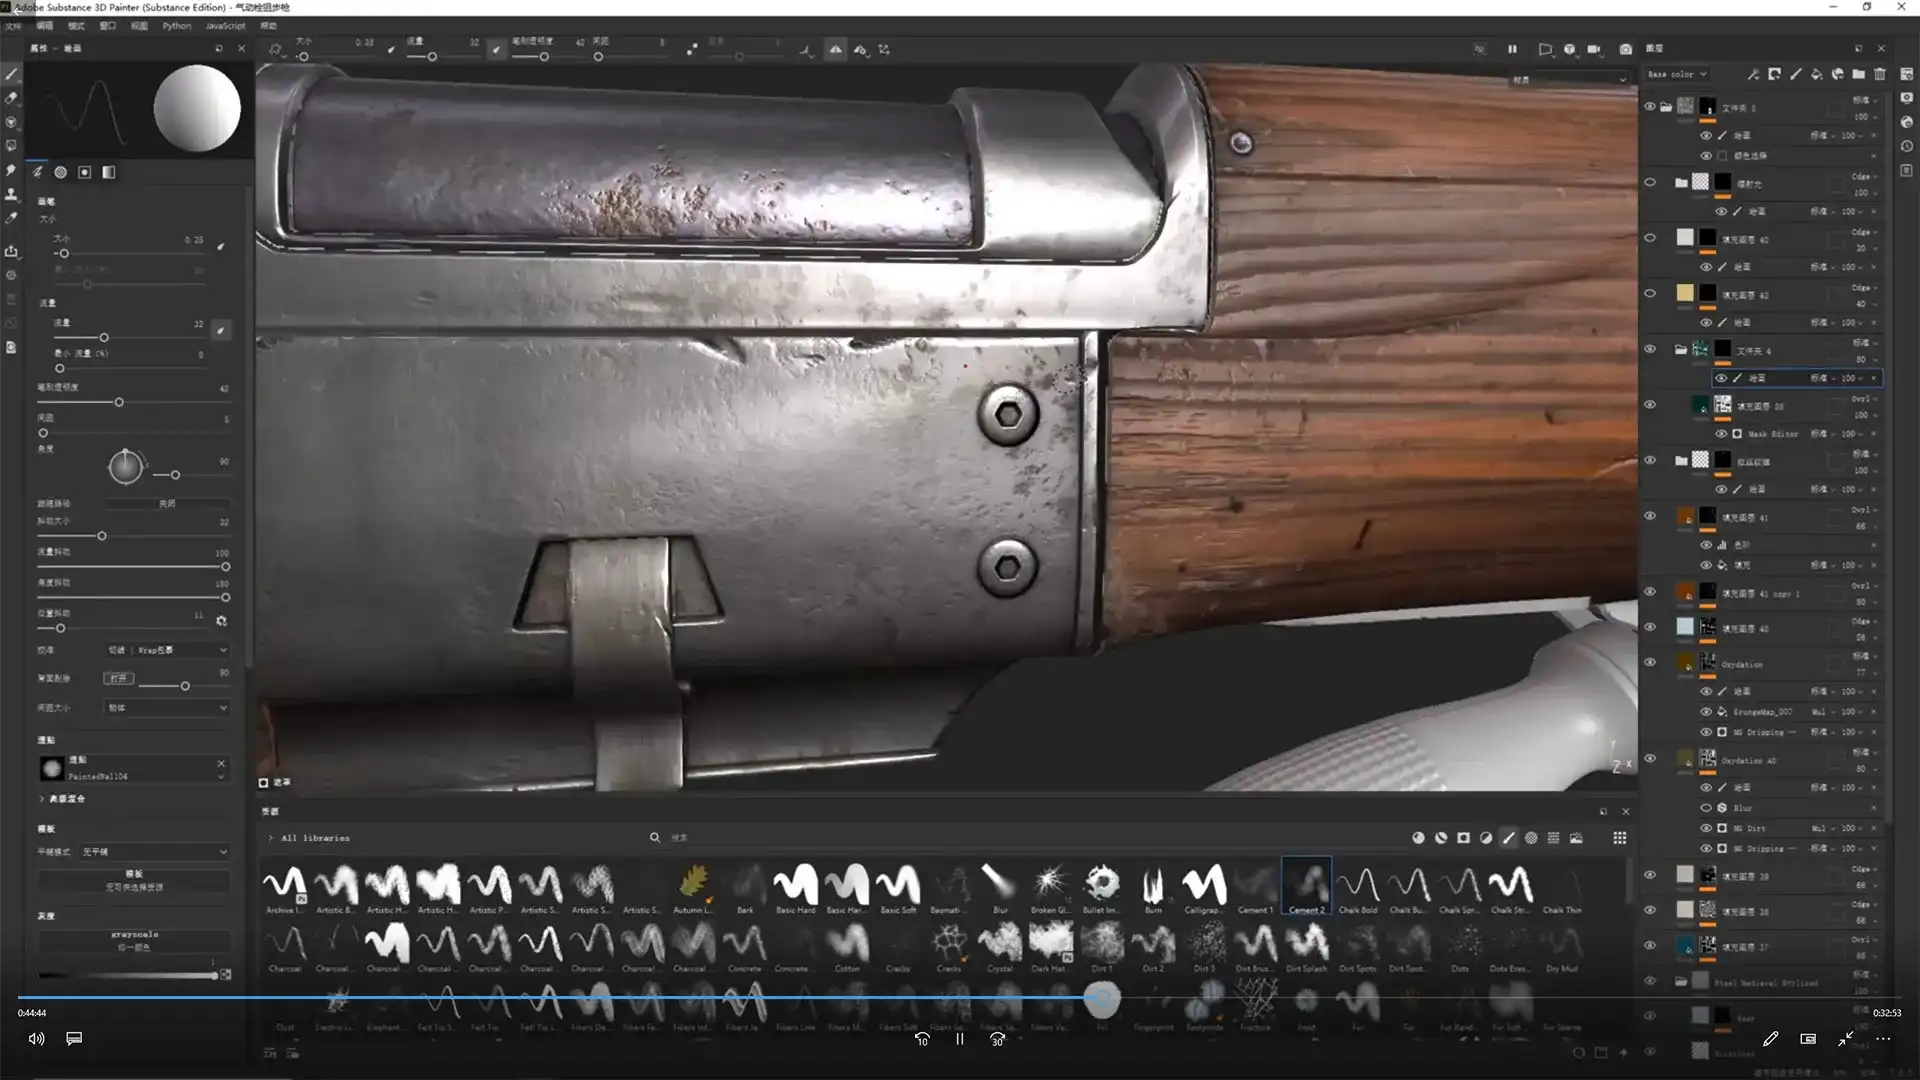Select the Smudge tool in left toolbar

click(12, 170)
